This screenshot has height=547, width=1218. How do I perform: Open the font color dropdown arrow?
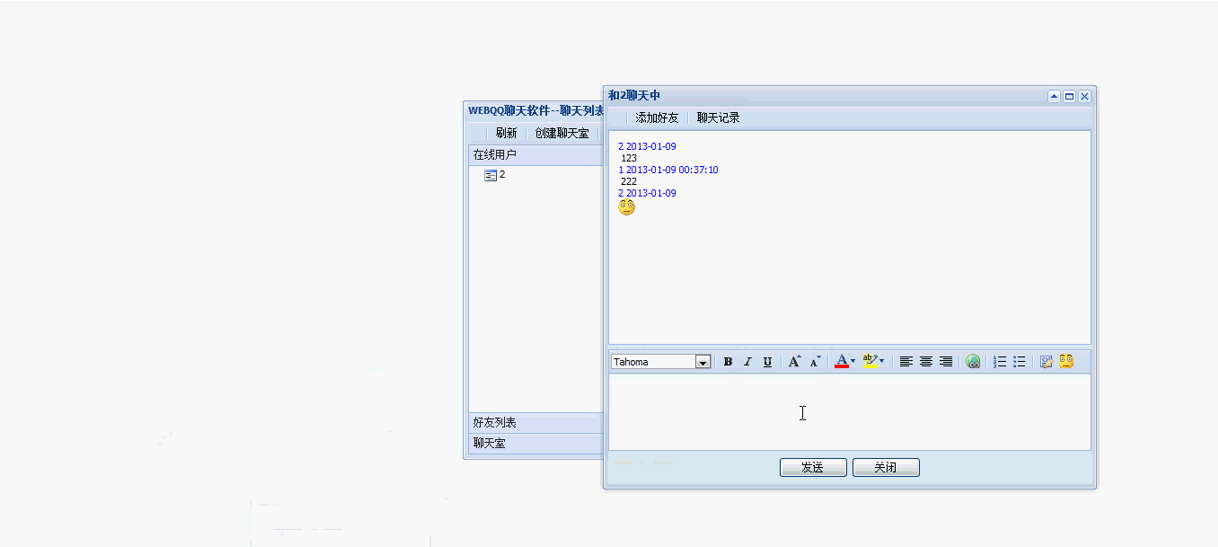point(853,362)
